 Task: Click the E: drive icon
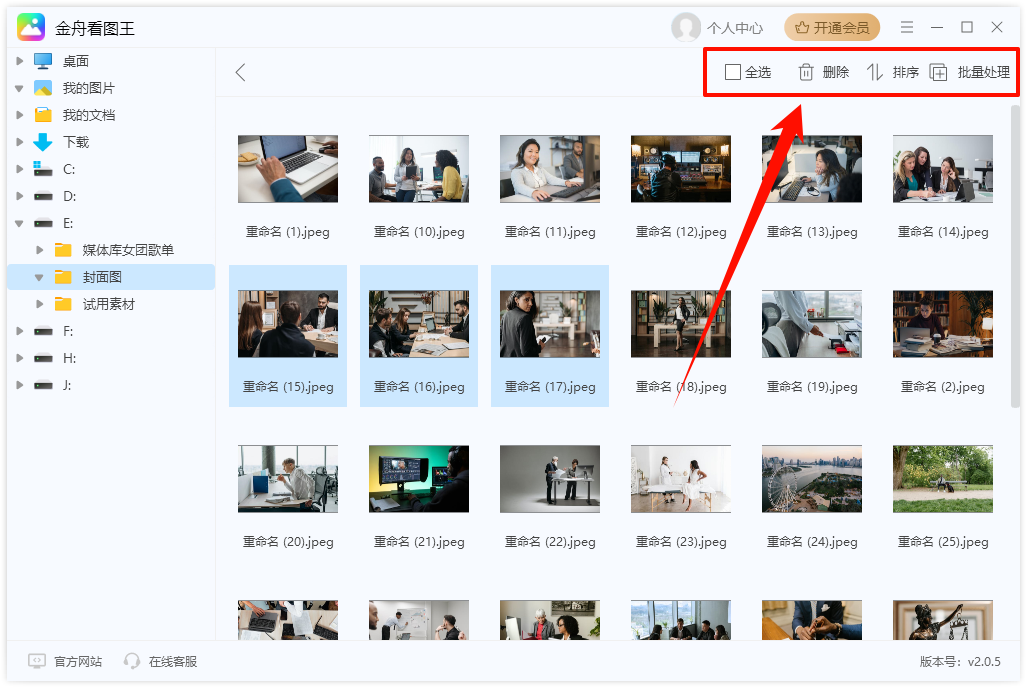43,223
